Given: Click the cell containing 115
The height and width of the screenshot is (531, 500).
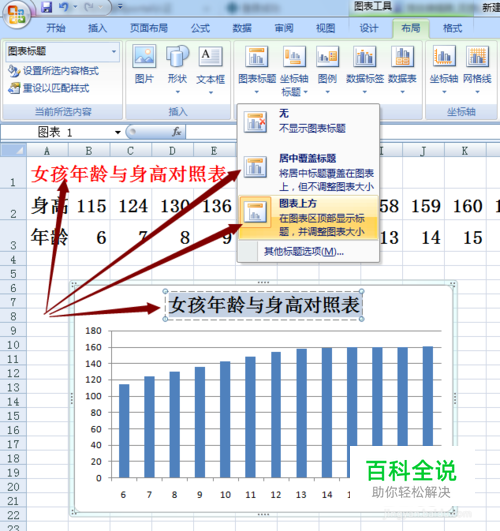Looking at the screenshot, I should point(89,205).
